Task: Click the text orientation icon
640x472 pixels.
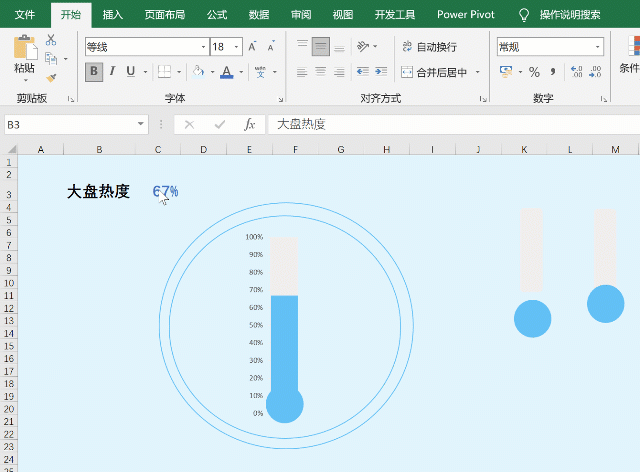Action: click(363, 46)
